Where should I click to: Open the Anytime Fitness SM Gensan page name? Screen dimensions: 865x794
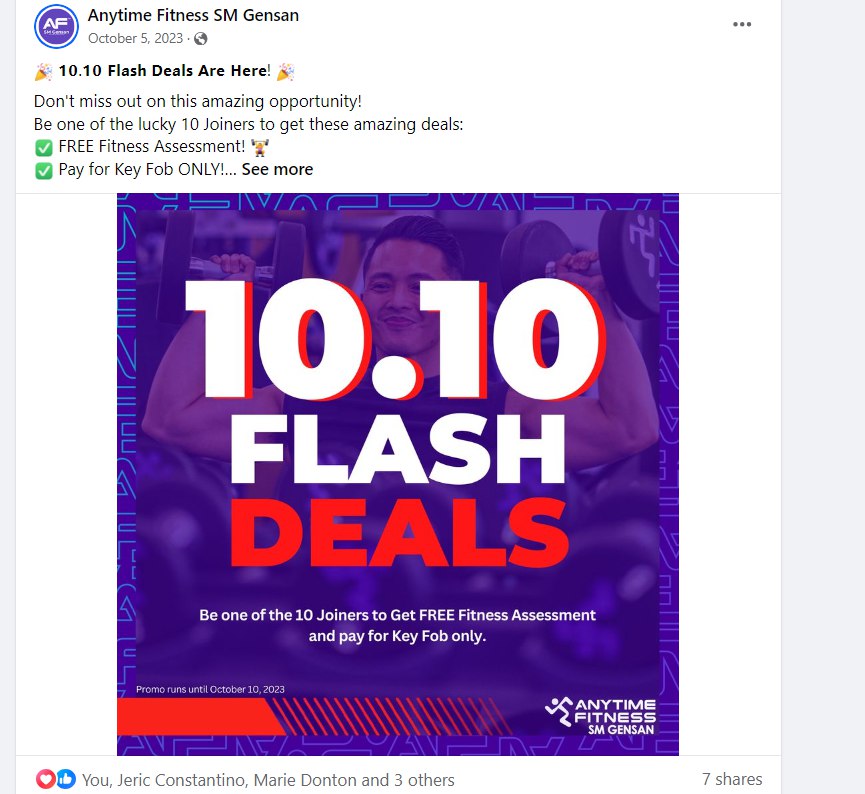pyautogui.click(x=193, y=15)
